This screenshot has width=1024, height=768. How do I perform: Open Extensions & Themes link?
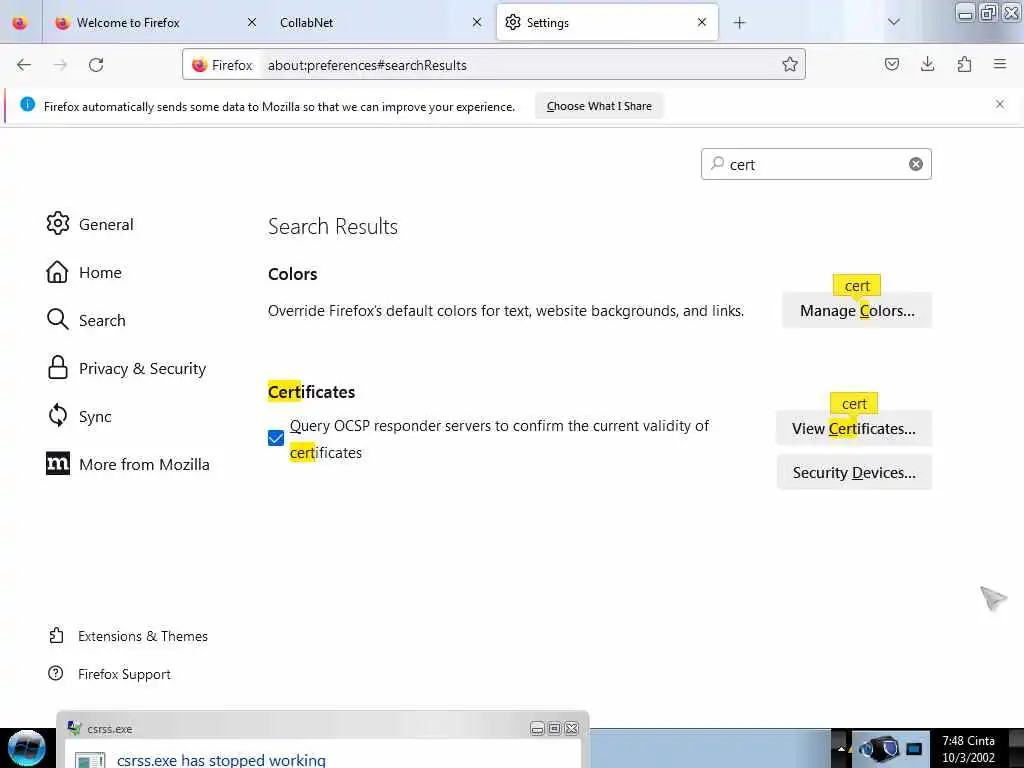pos(128,636)
